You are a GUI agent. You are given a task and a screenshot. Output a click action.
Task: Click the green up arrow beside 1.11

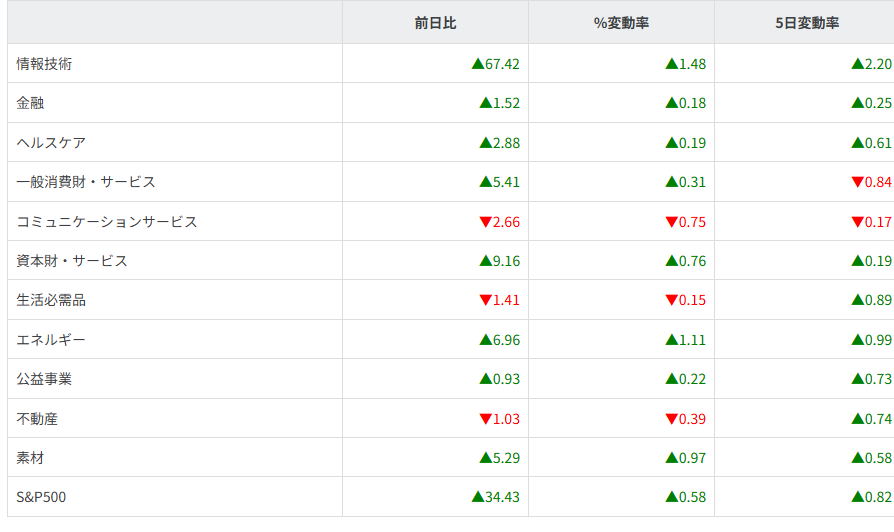671,340
